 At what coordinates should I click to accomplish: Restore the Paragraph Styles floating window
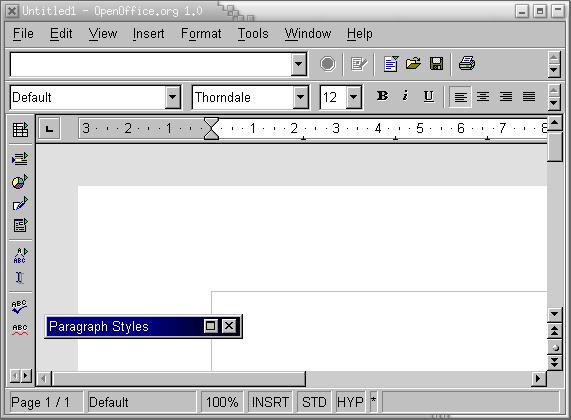(211, 326)
